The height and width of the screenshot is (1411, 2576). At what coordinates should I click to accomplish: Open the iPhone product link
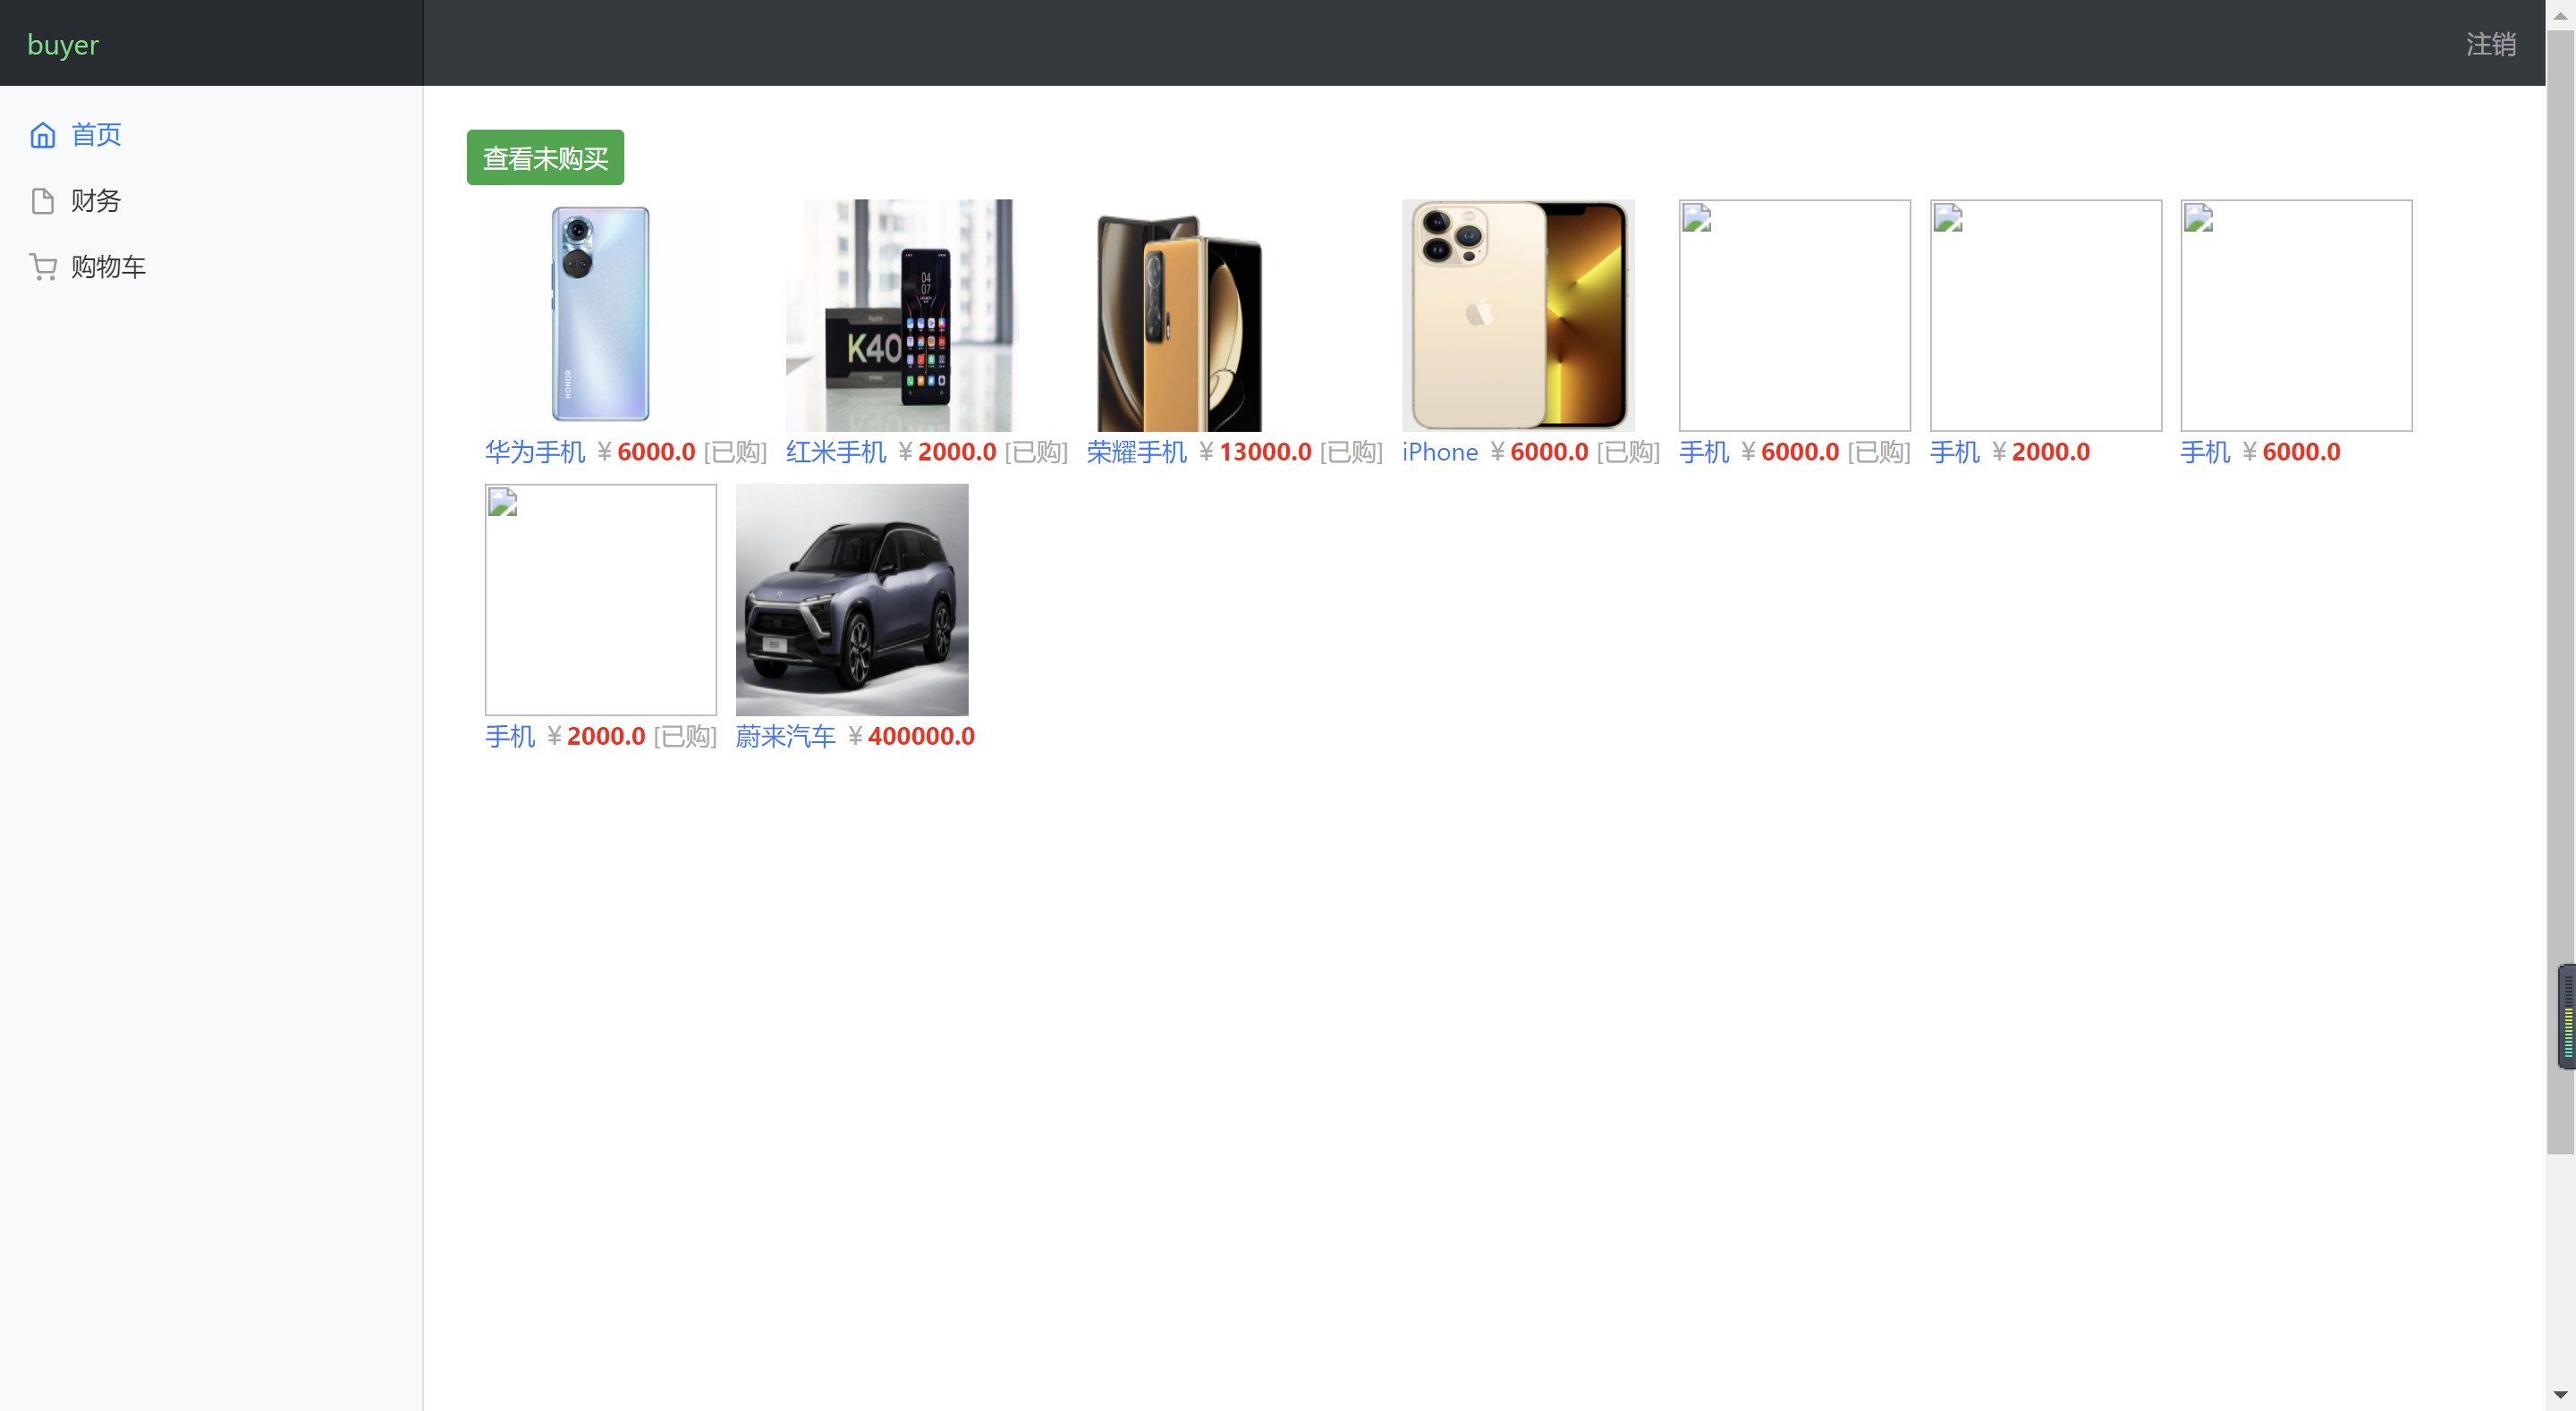tap(1440, 452)
